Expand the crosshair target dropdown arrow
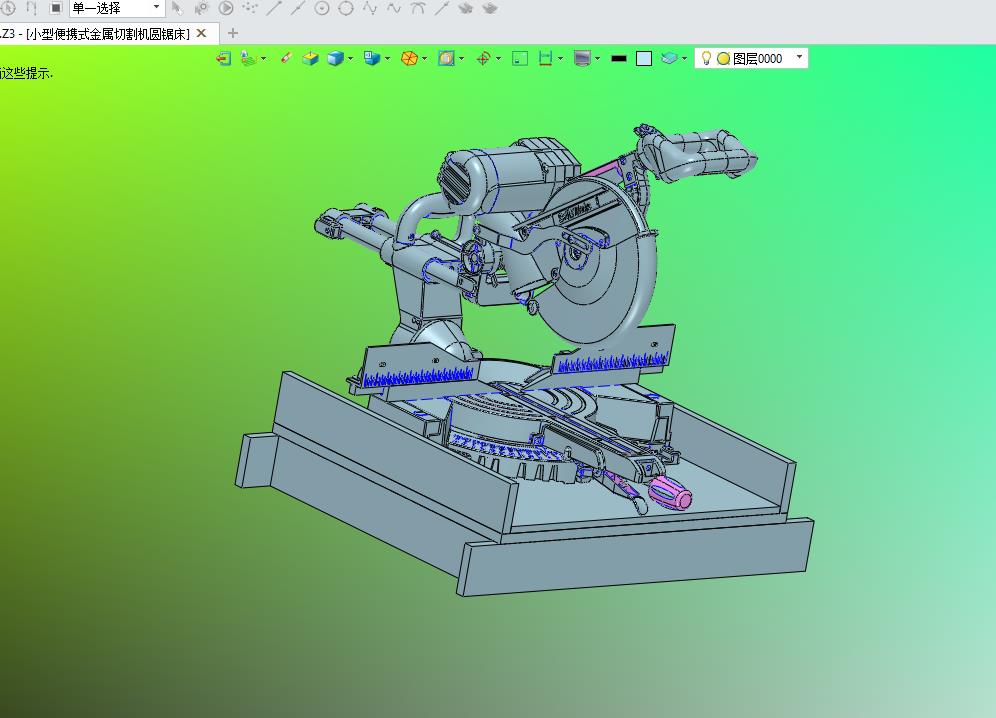996x718 pixels. pos(498,58)
